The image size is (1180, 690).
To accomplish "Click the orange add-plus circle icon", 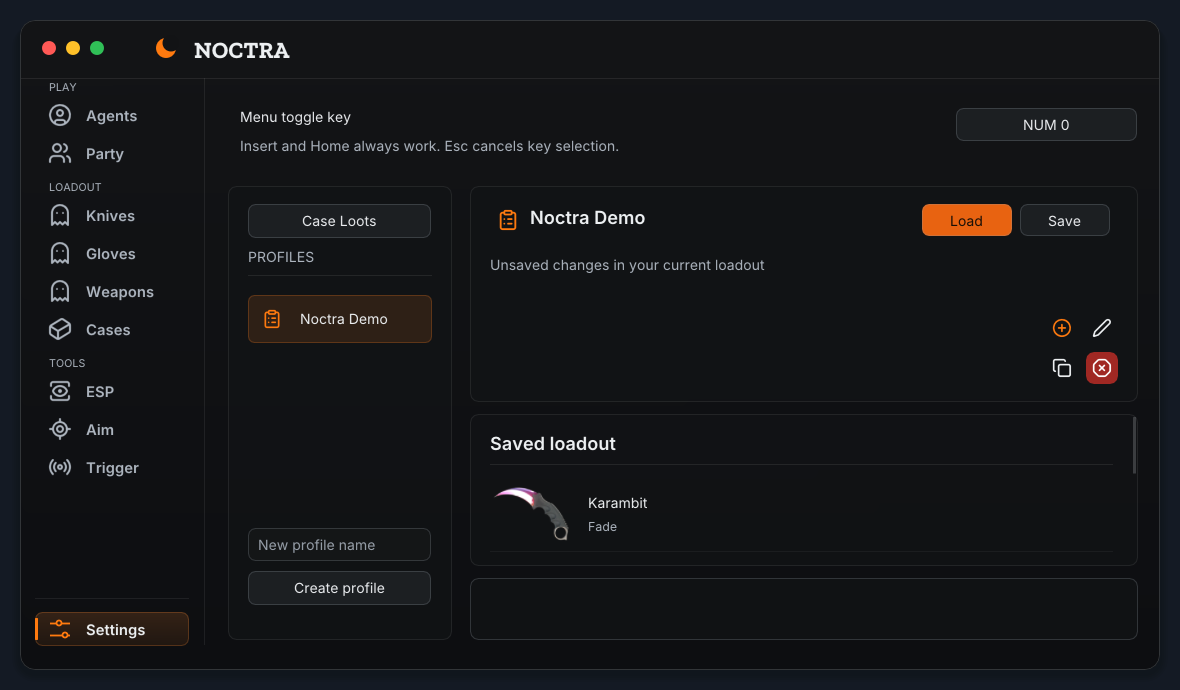I will (1062, 328).
